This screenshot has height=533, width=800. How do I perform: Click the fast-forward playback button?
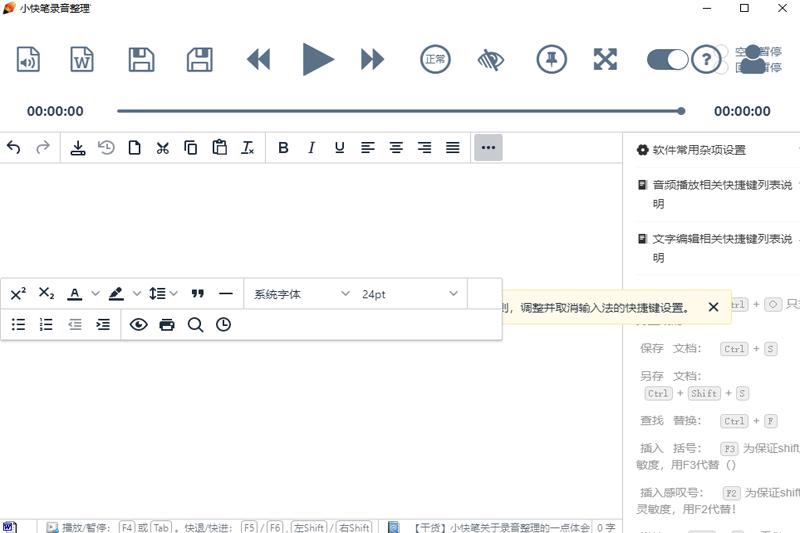tap(372, 59)
